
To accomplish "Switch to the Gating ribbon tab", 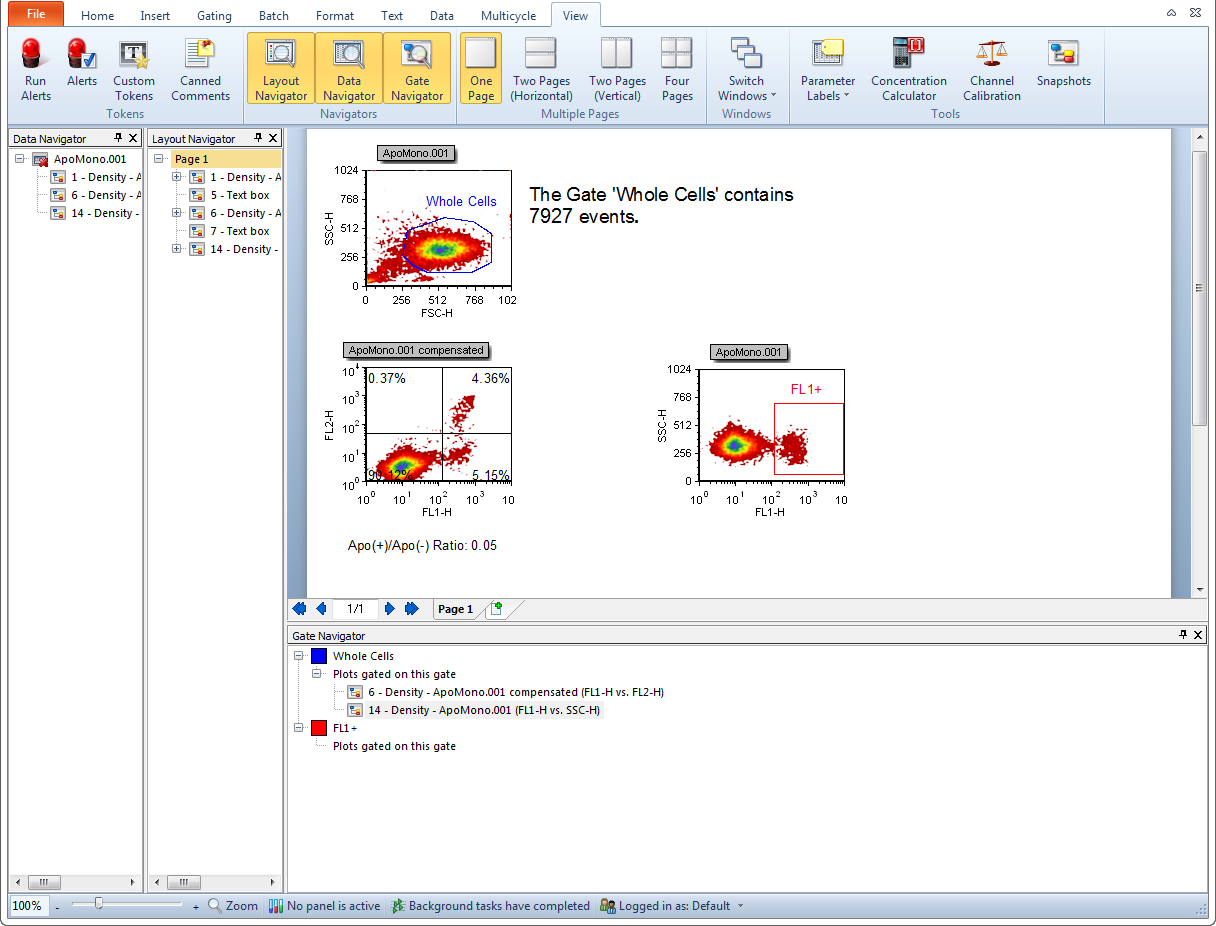I will tap(214, 16).
